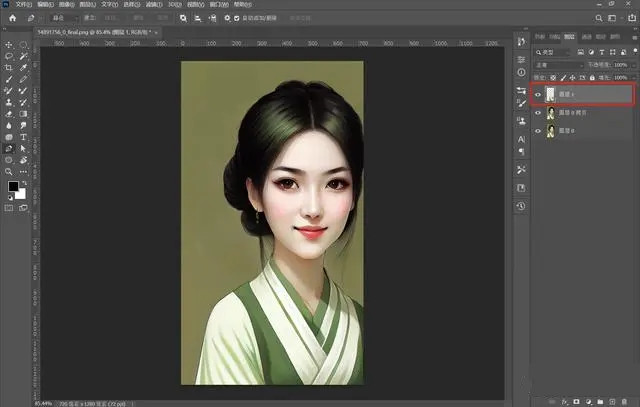Toggle the 自动添加/删除 checkbox

pos(237,18)
